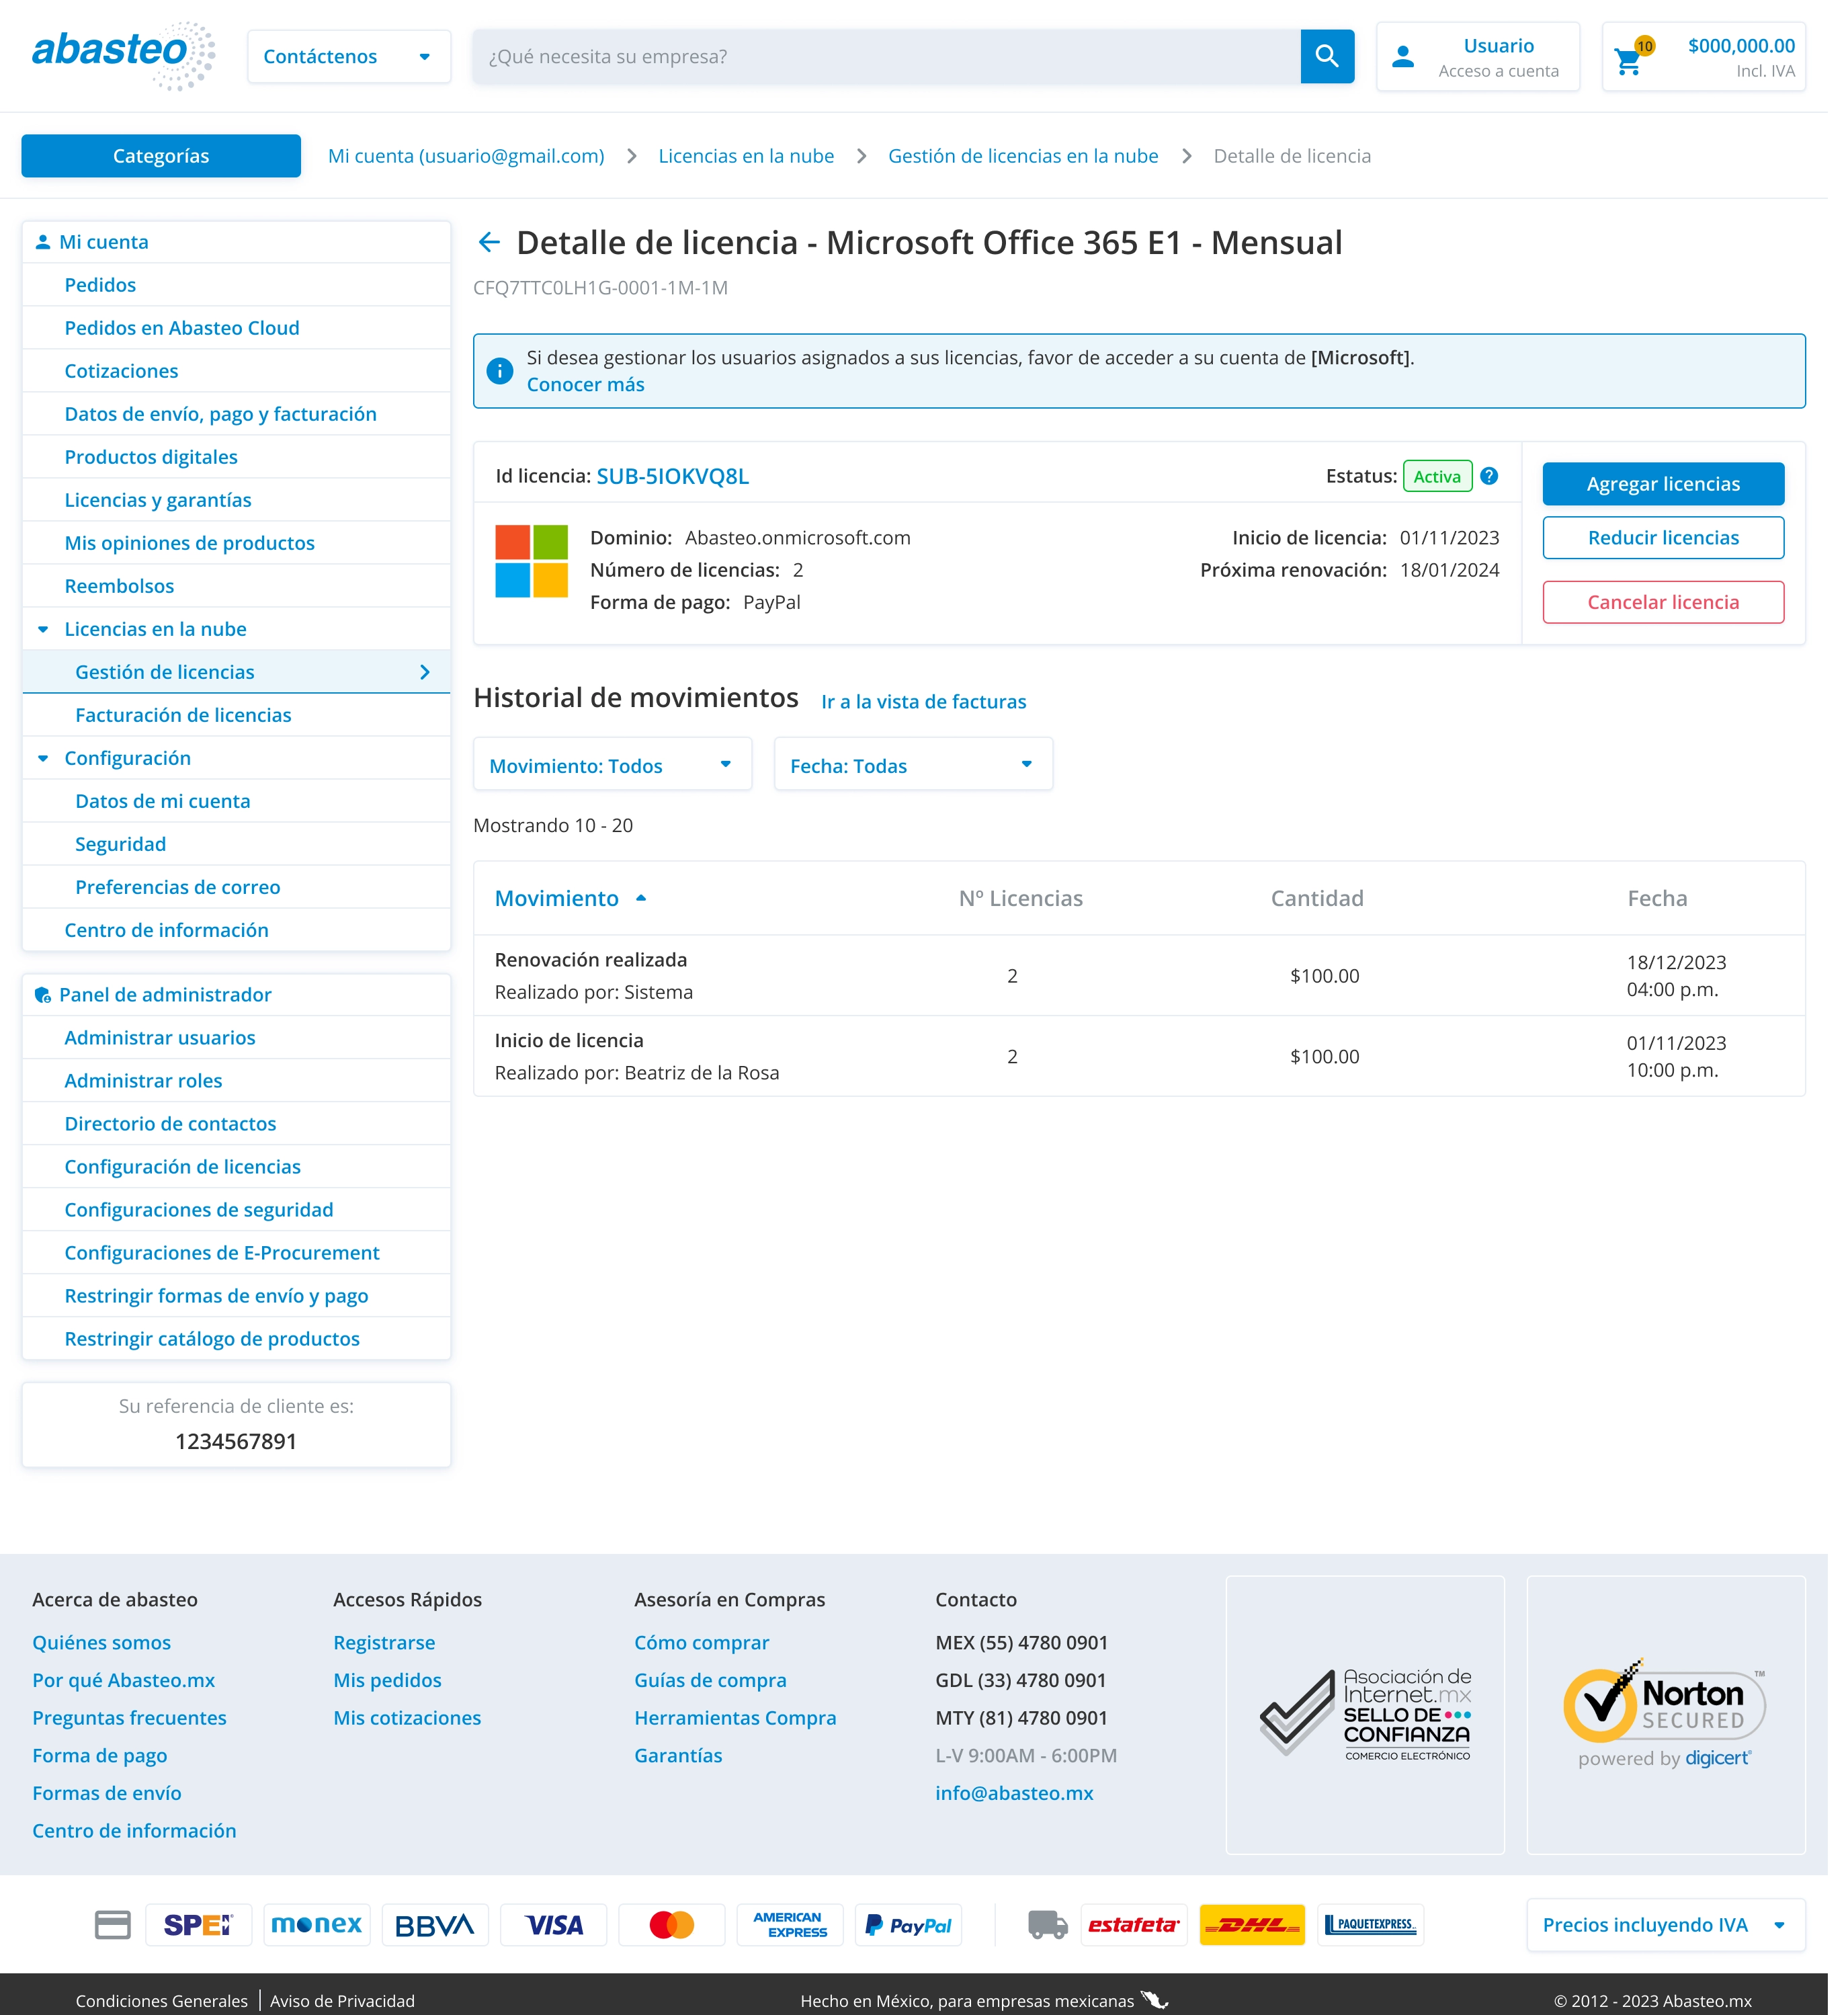Click the search magnifier button
The height and width of the screenshot is (2015, 1848).
1326,56
